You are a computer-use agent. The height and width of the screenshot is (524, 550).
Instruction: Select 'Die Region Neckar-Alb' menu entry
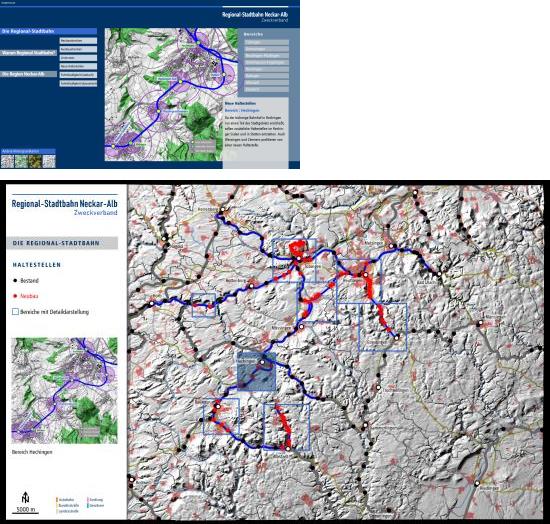28,74
